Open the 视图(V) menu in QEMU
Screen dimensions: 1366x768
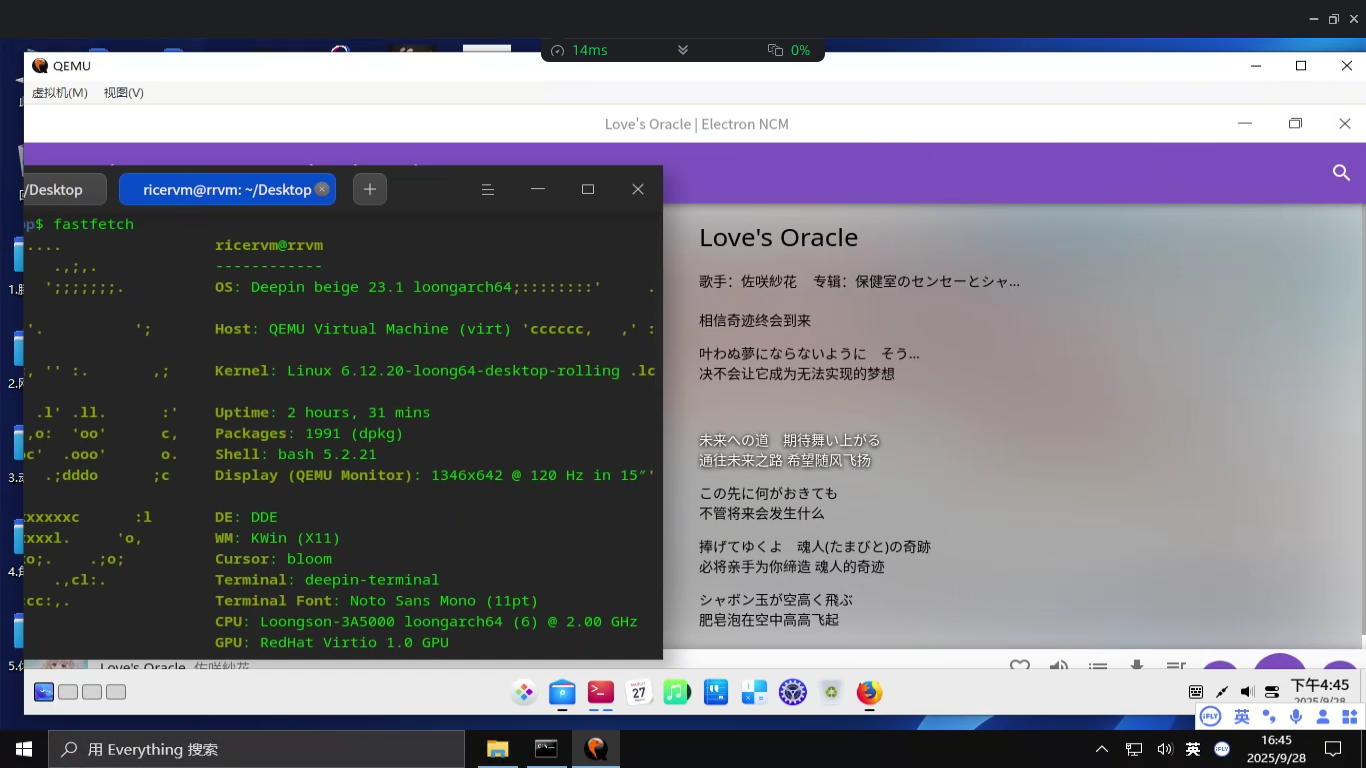click(x=124, y=92)
